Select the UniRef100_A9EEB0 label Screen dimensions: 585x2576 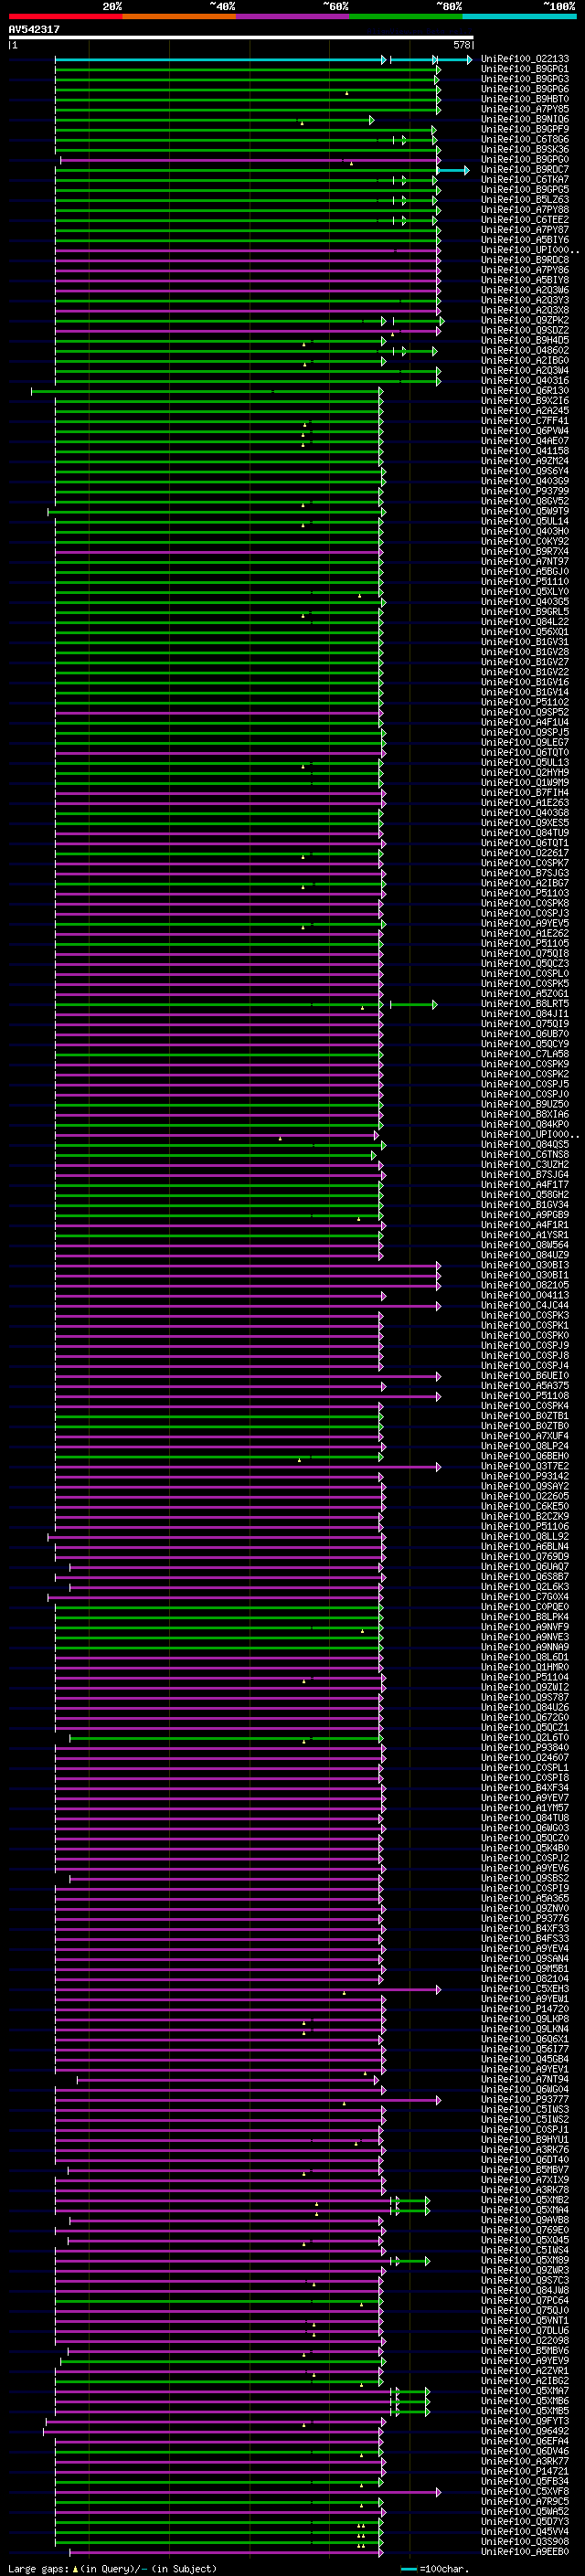525,2551
